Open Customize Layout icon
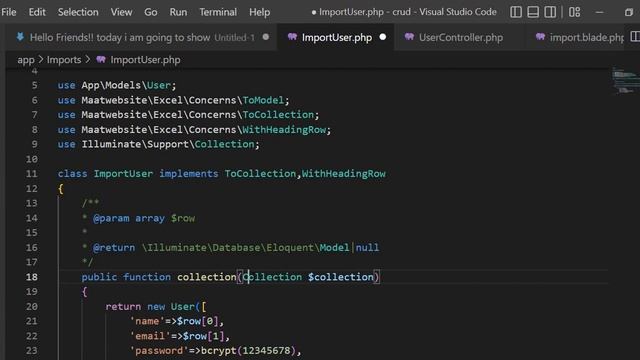The image size is (640, 360). tap(575, 12)
